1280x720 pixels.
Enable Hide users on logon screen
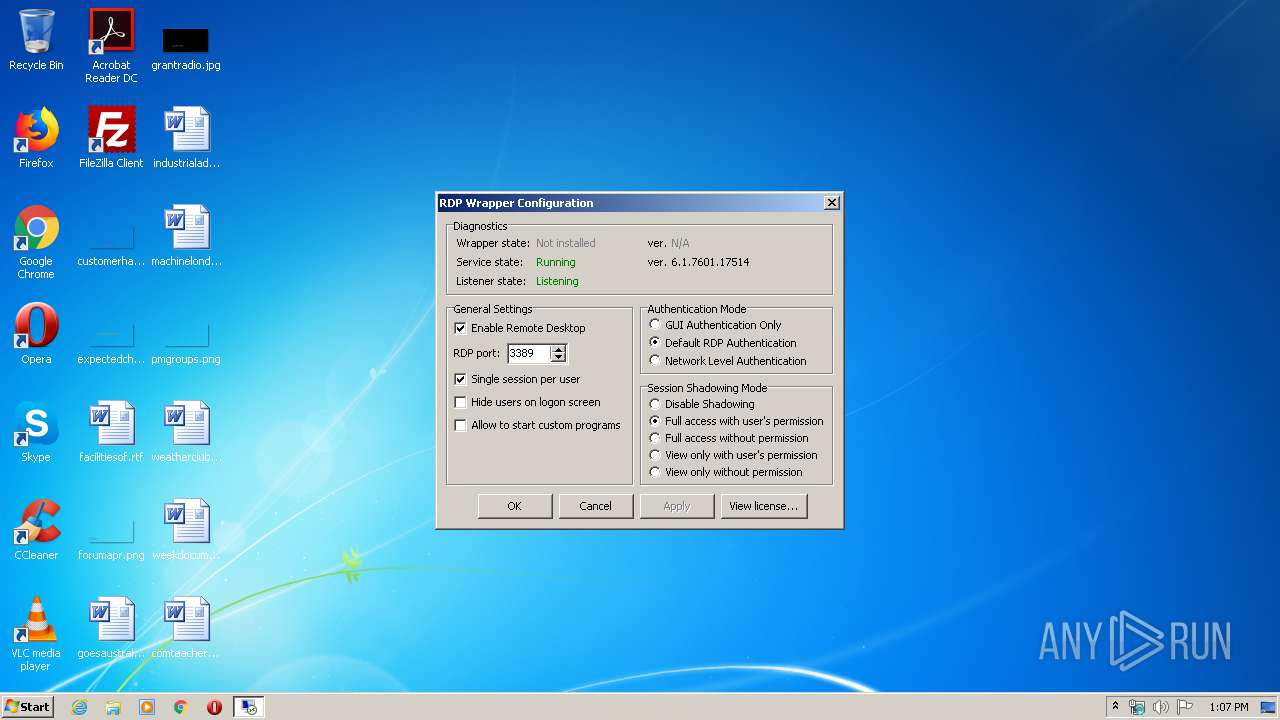pyautogui.click(x=527, y=402)
